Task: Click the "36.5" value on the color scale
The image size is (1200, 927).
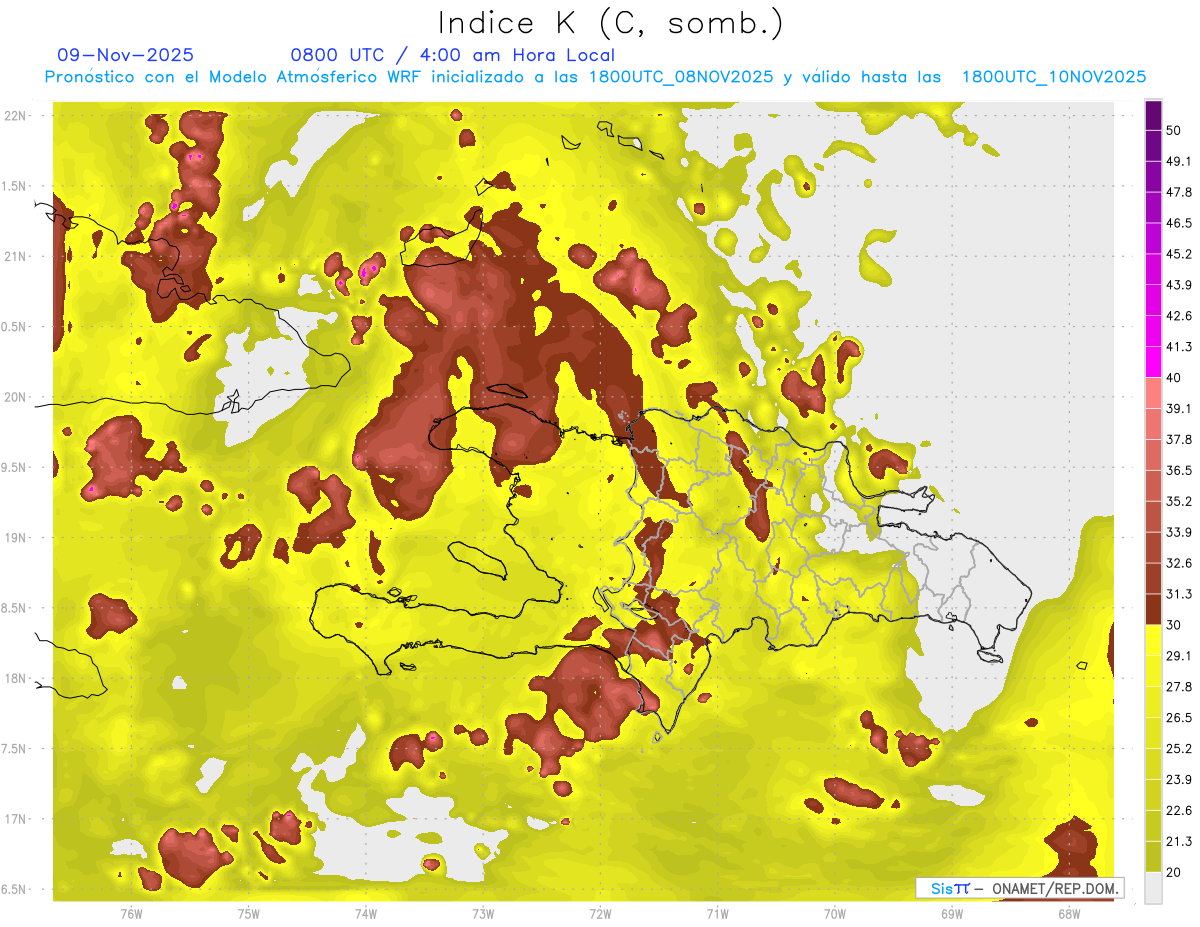Action: point(1179,470)
